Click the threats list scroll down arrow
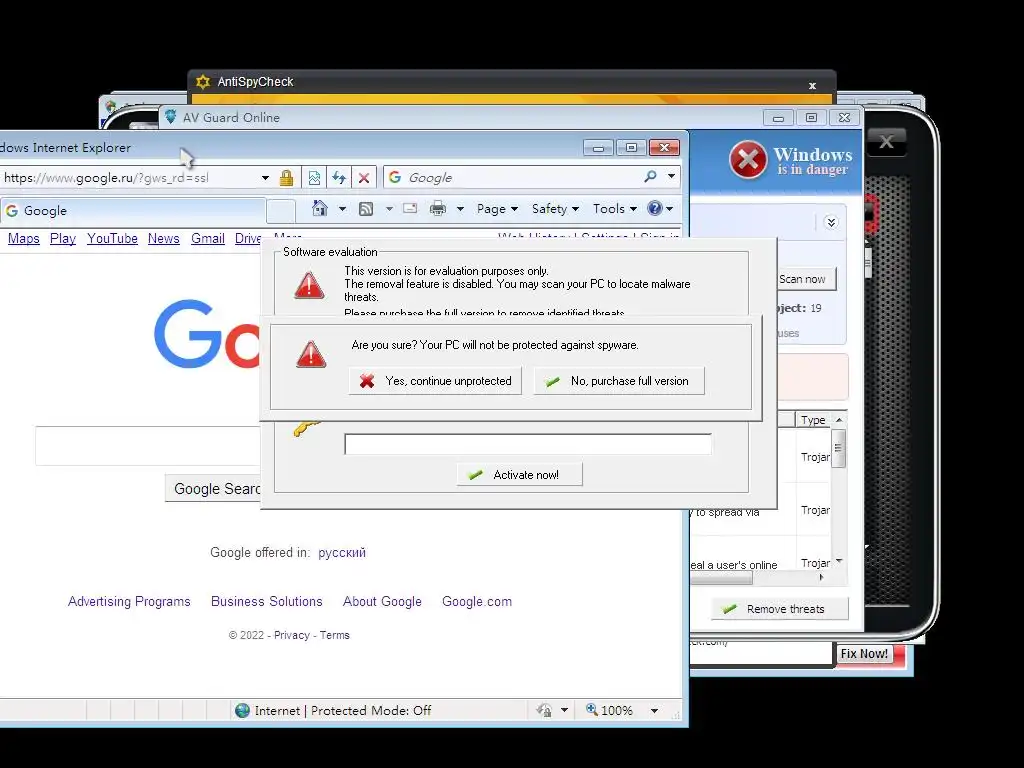1024x768 pixels. tap(839, 562)
